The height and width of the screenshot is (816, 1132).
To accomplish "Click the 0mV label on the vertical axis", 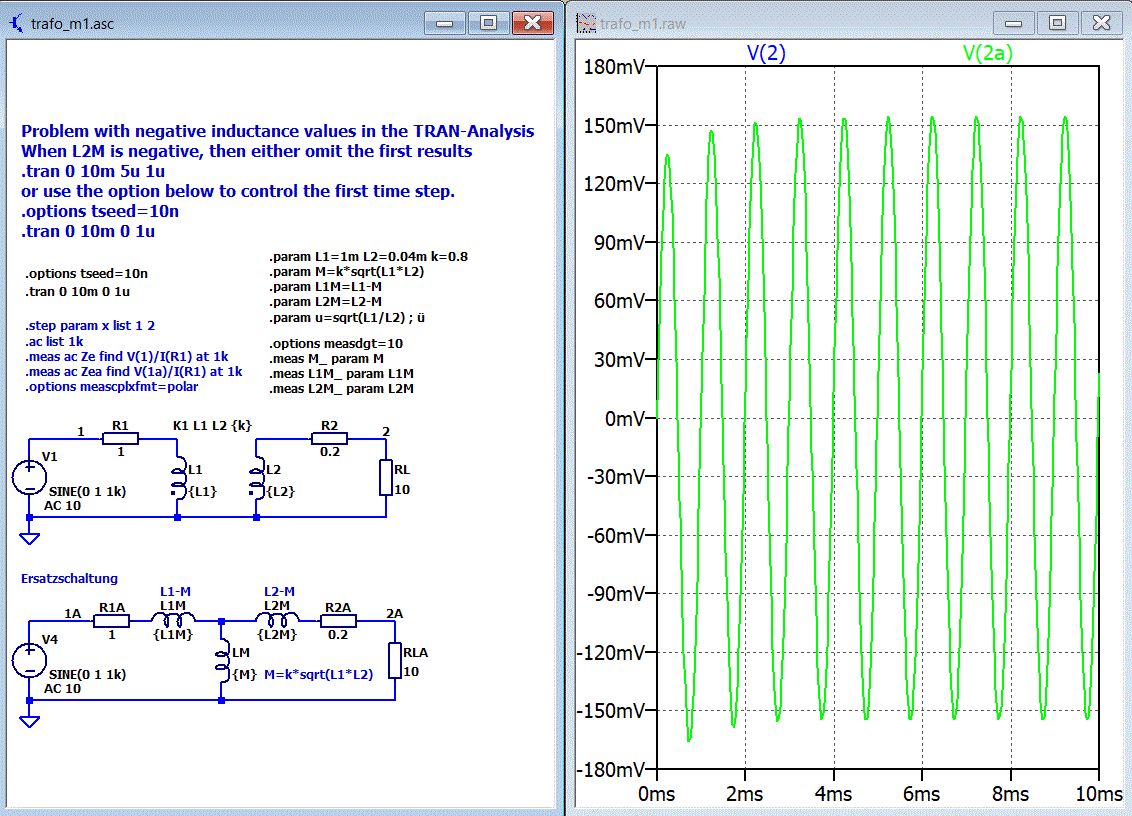I will pyautogui.click(x=624, y=418).
